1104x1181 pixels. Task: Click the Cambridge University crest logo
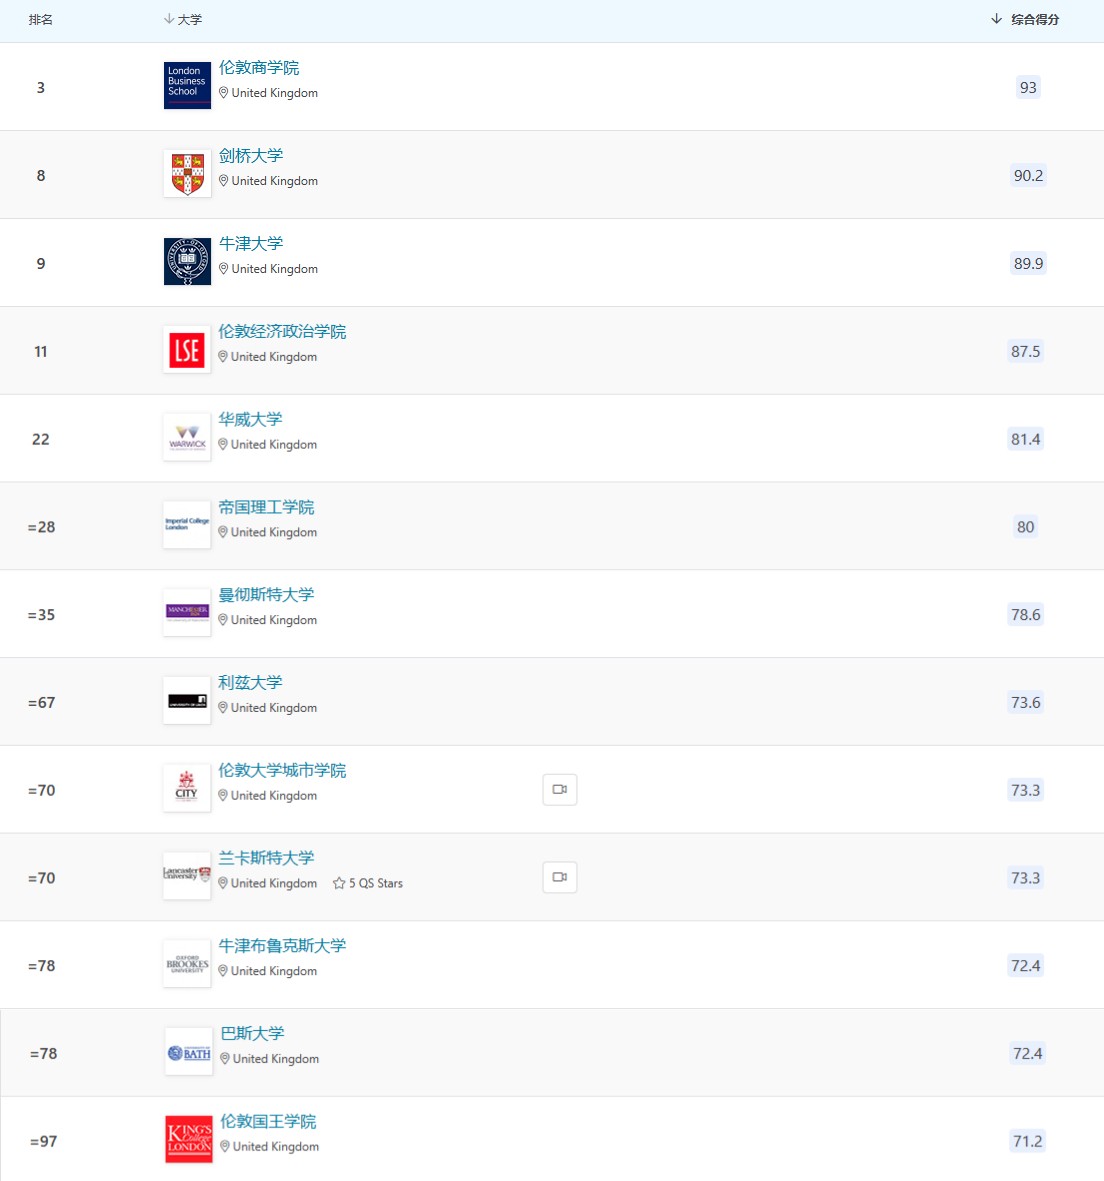[187, 173]
